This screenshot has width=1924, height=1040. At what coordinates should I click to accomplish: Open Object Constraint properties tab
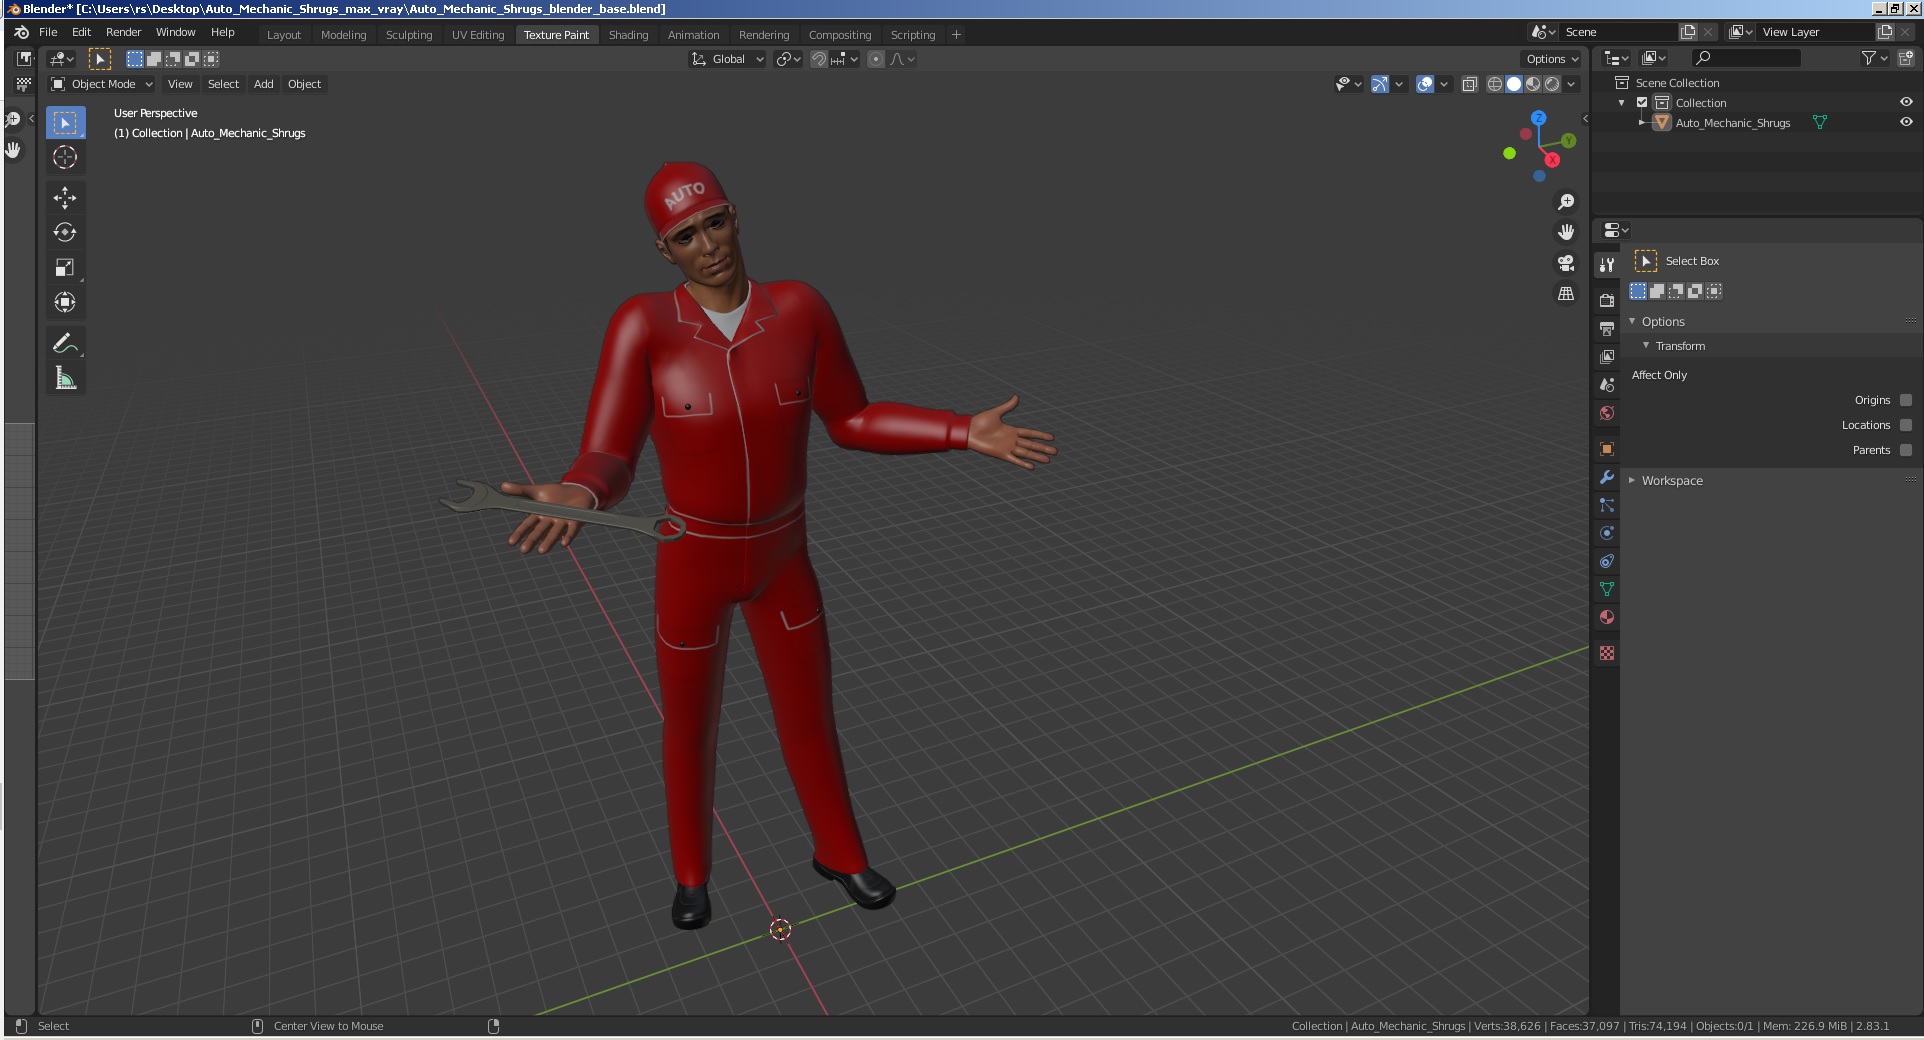click(1607, 561)
